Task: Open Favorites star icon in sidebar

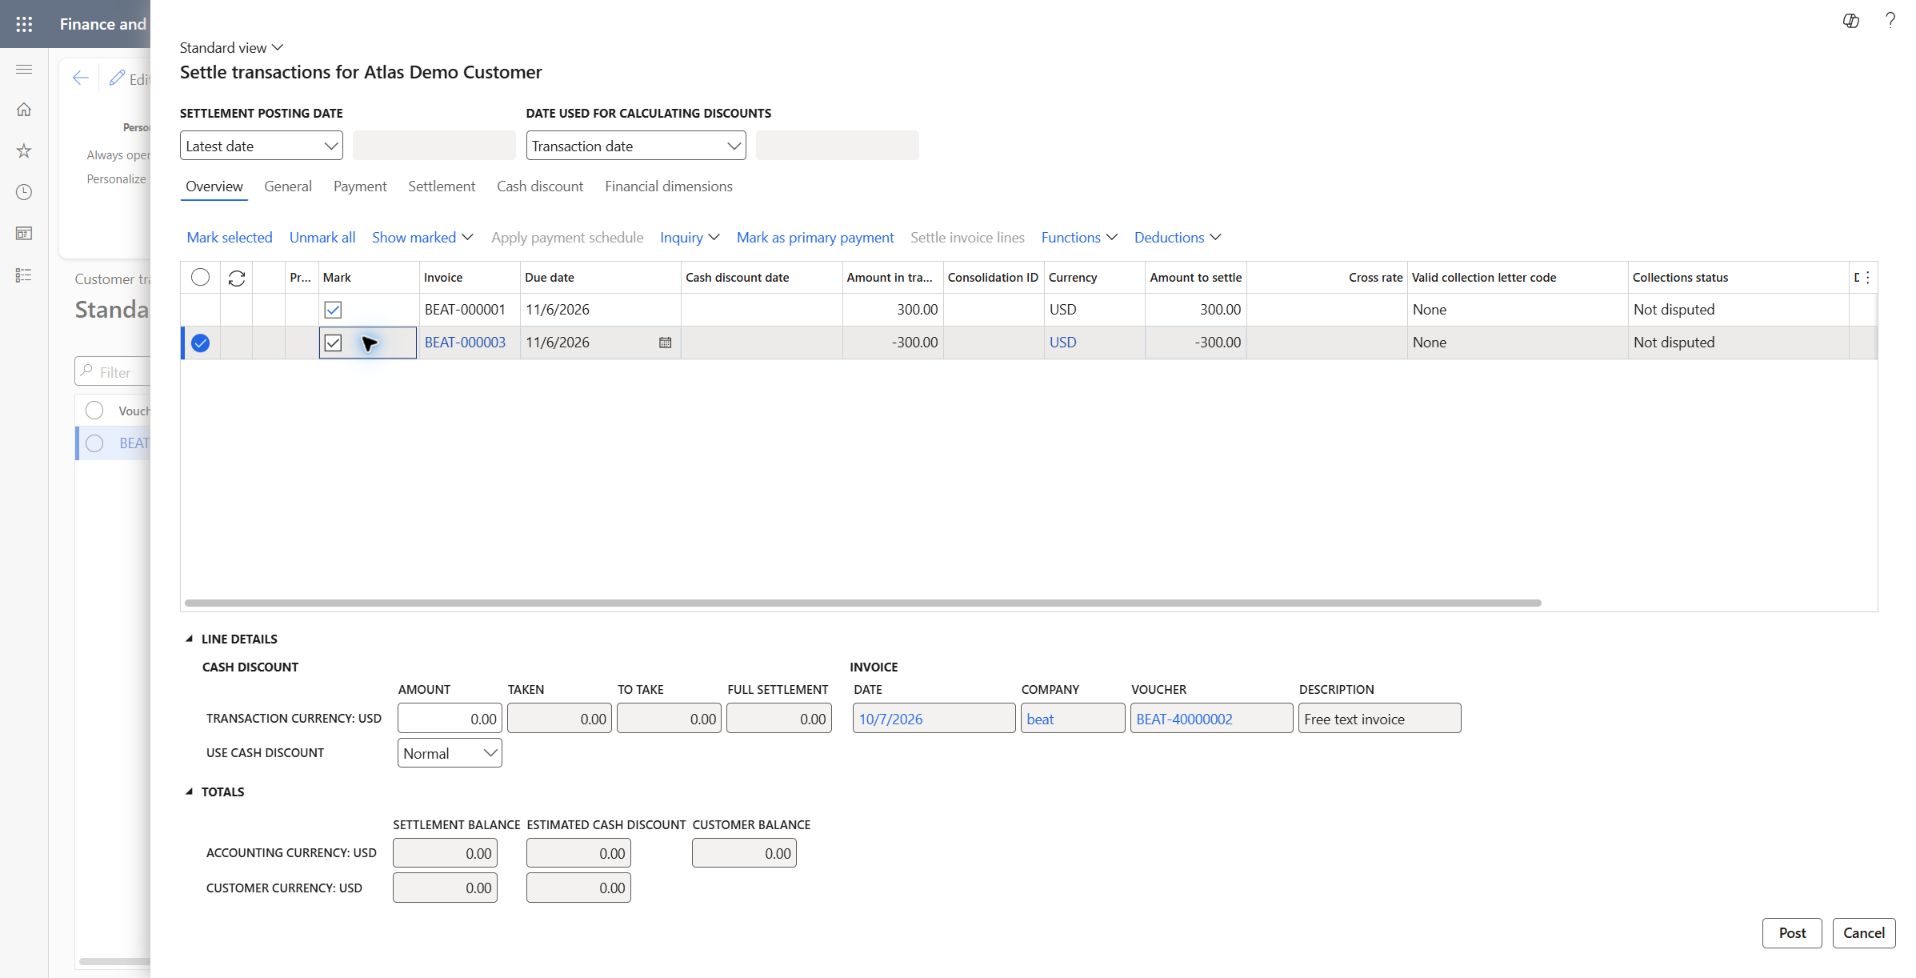Action: (24, 151)
